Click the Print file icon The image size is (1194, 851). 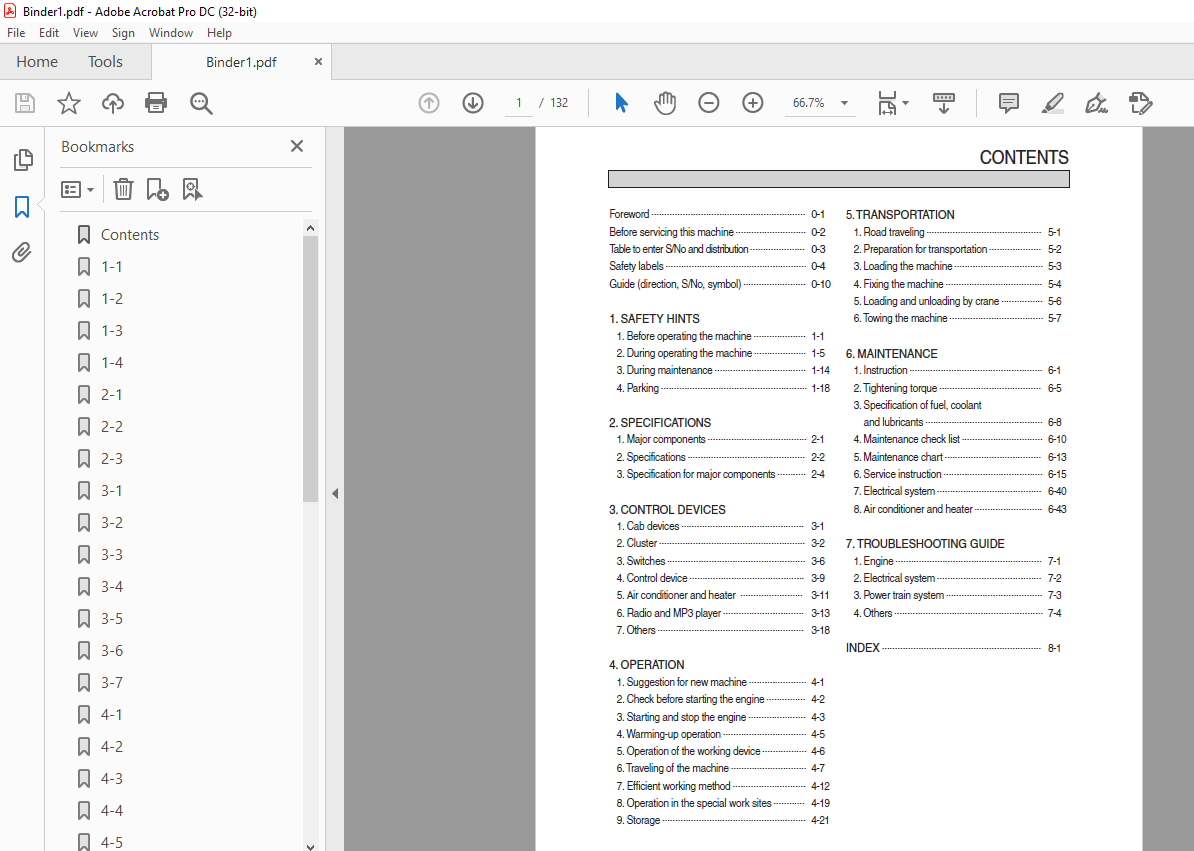coord(156,103)
